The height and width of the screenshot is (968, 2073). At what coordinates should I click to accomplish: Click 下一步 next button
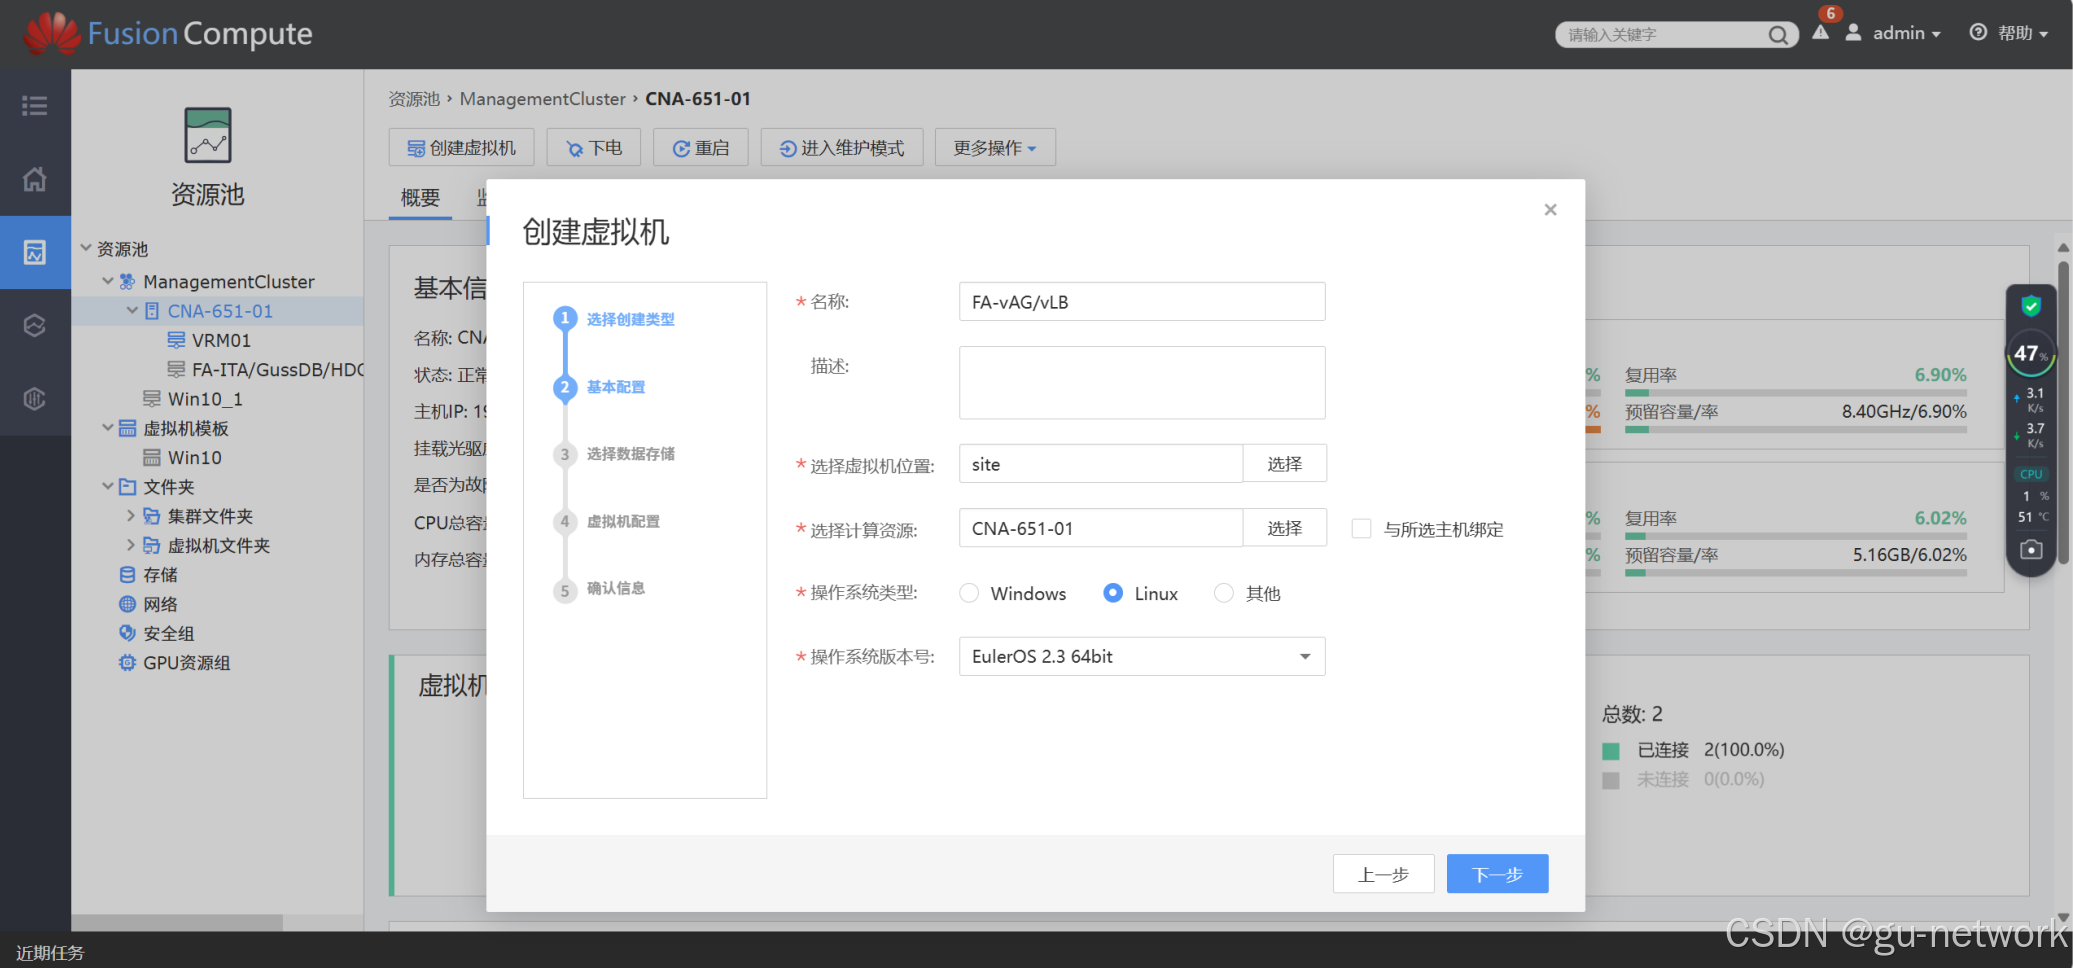pos(1498,874)
